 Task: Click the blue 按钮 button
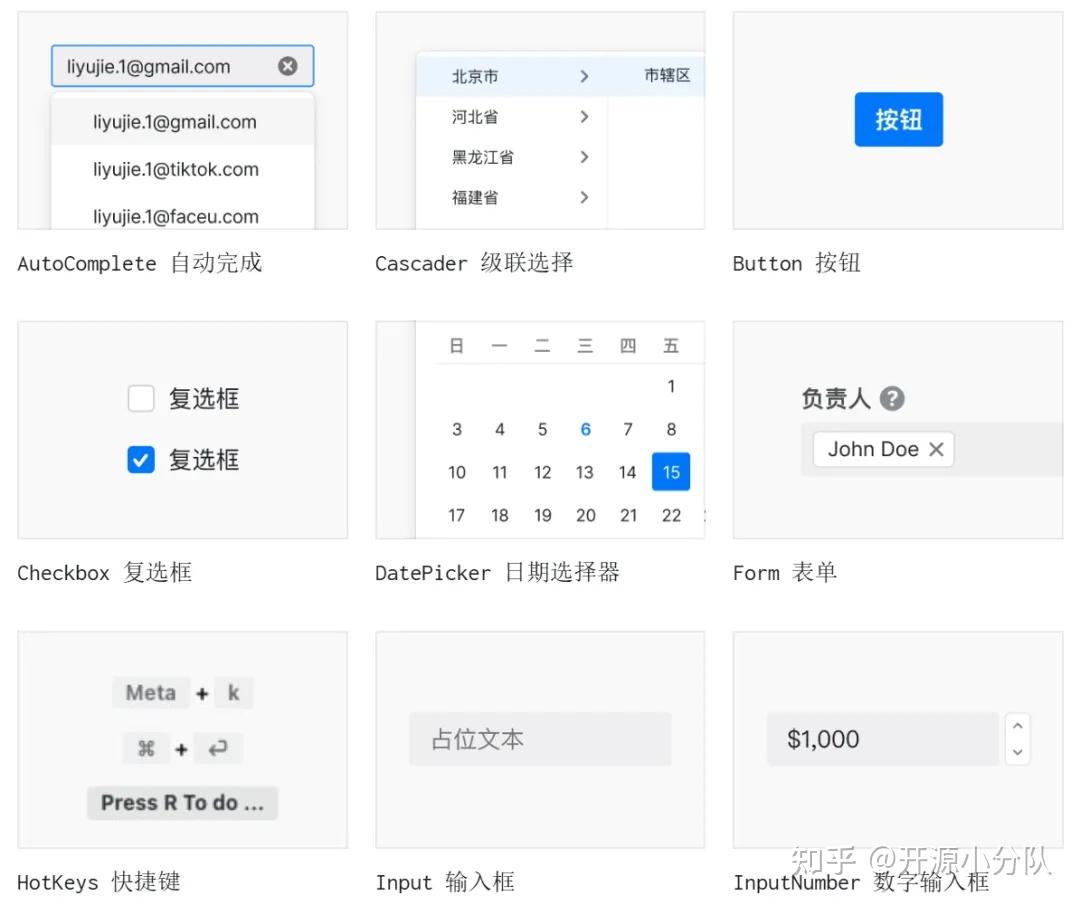898,118
